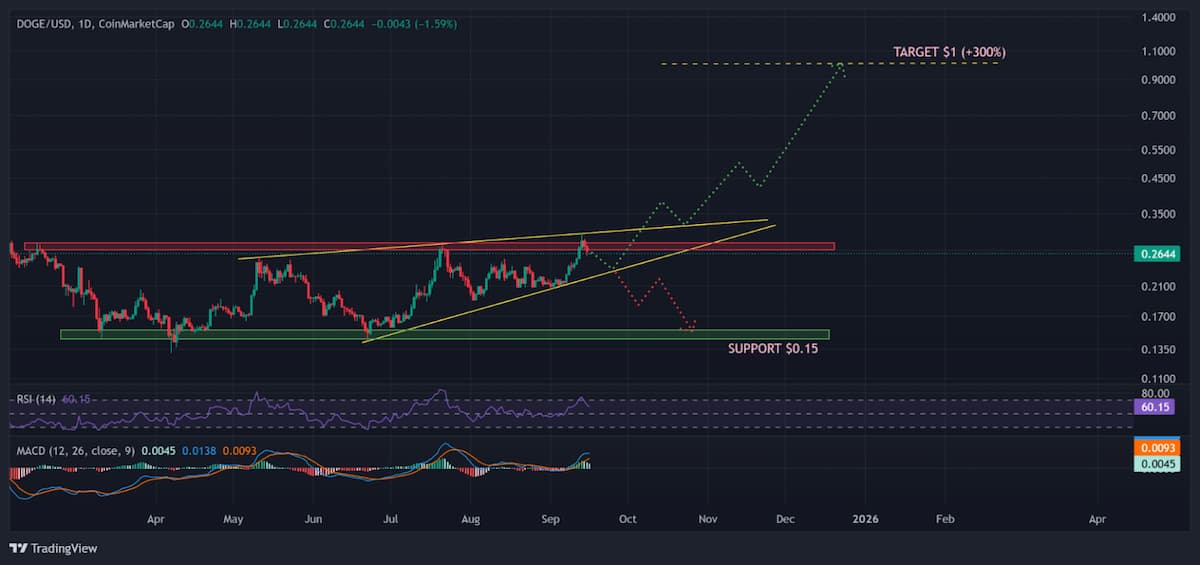Select the MACD (12, 26, close, 9) label
The height and width of the screenshot is (565, 1200).
pos(75,450)
